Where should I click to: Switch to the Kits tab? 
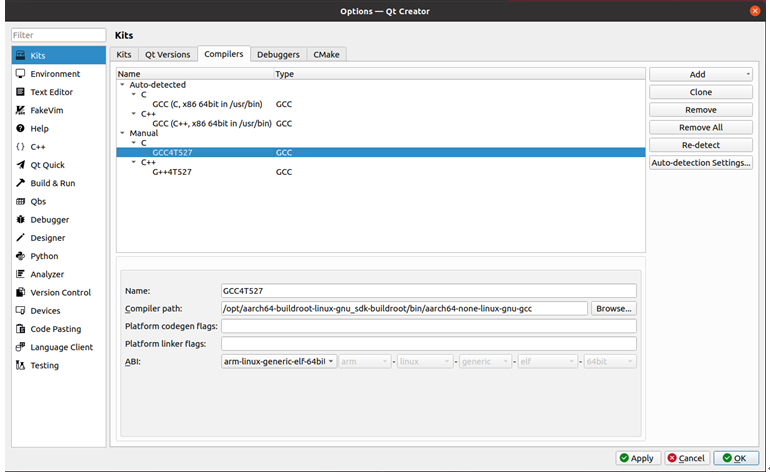(x=124, y=55)
